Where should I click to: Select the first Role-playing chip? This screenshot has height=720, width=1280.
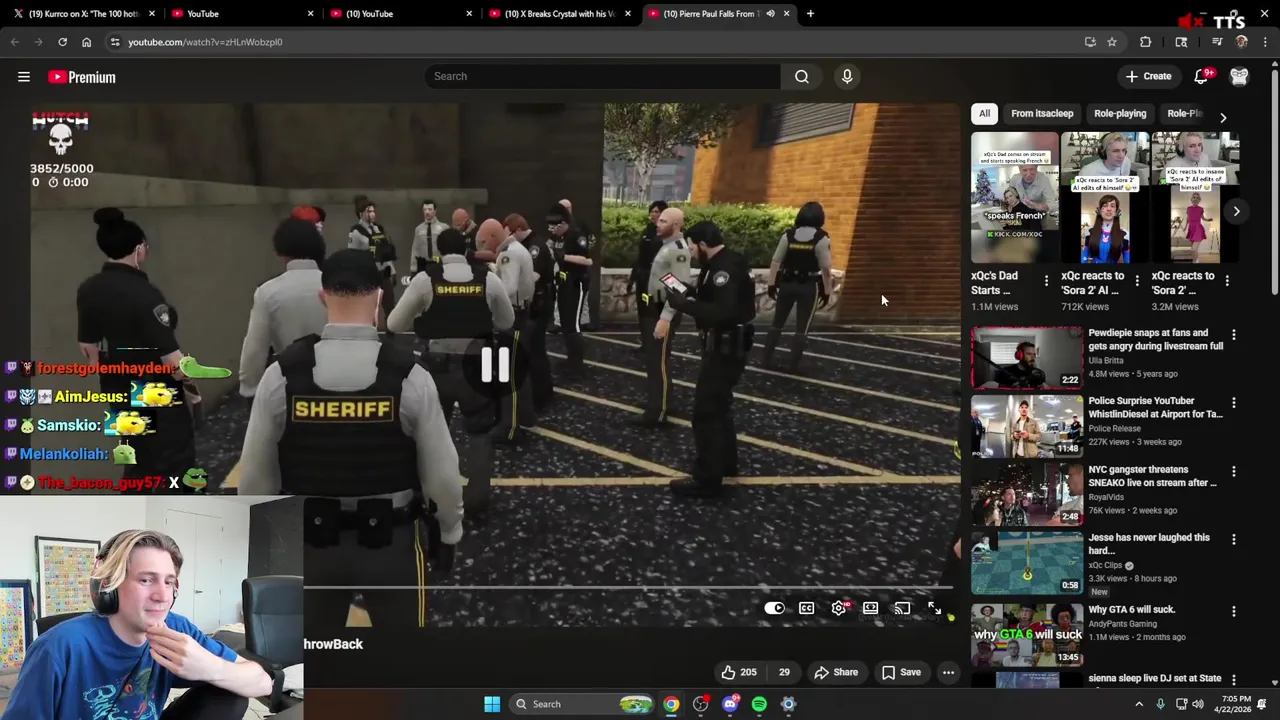1120,113
